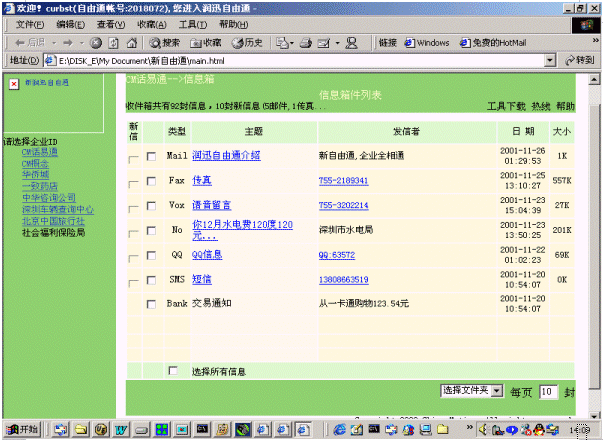The width and height of the screenshot is (603, 440).
Task: Tick the checkbox for the Fax row
Action: coord(151,181)
